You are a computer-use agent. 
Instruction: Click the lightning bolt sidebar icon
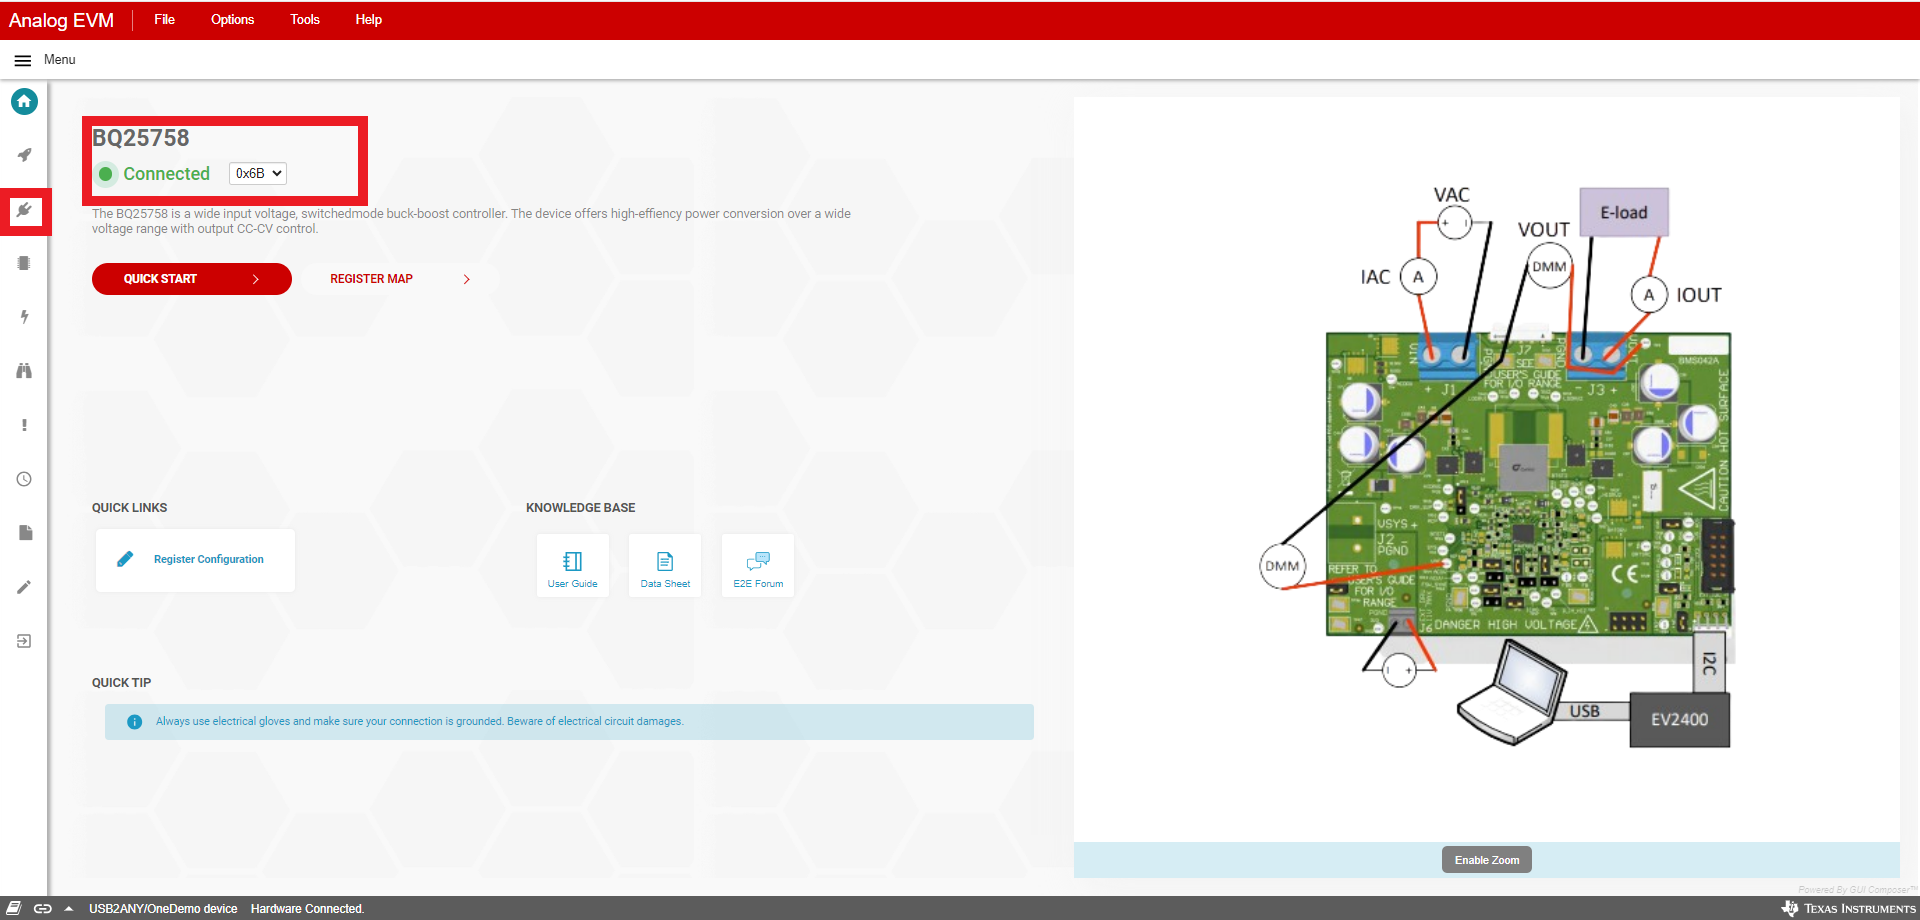point(24,317)
